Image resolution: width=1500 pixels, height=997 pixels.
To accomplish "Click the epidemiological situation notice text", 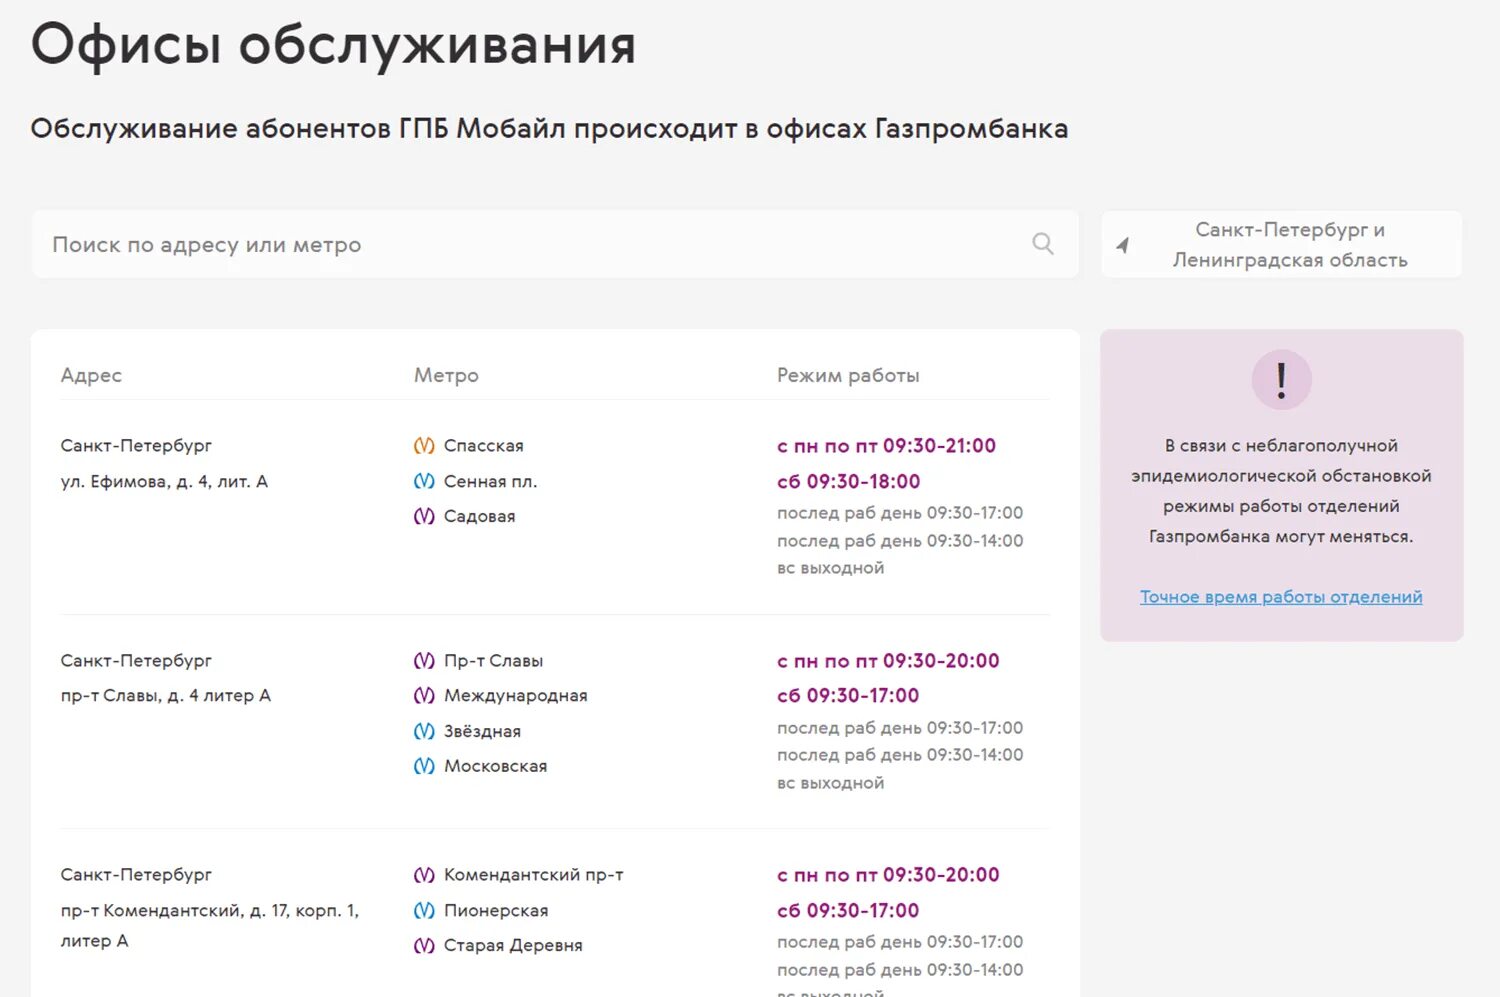I will pos(1281,491).
